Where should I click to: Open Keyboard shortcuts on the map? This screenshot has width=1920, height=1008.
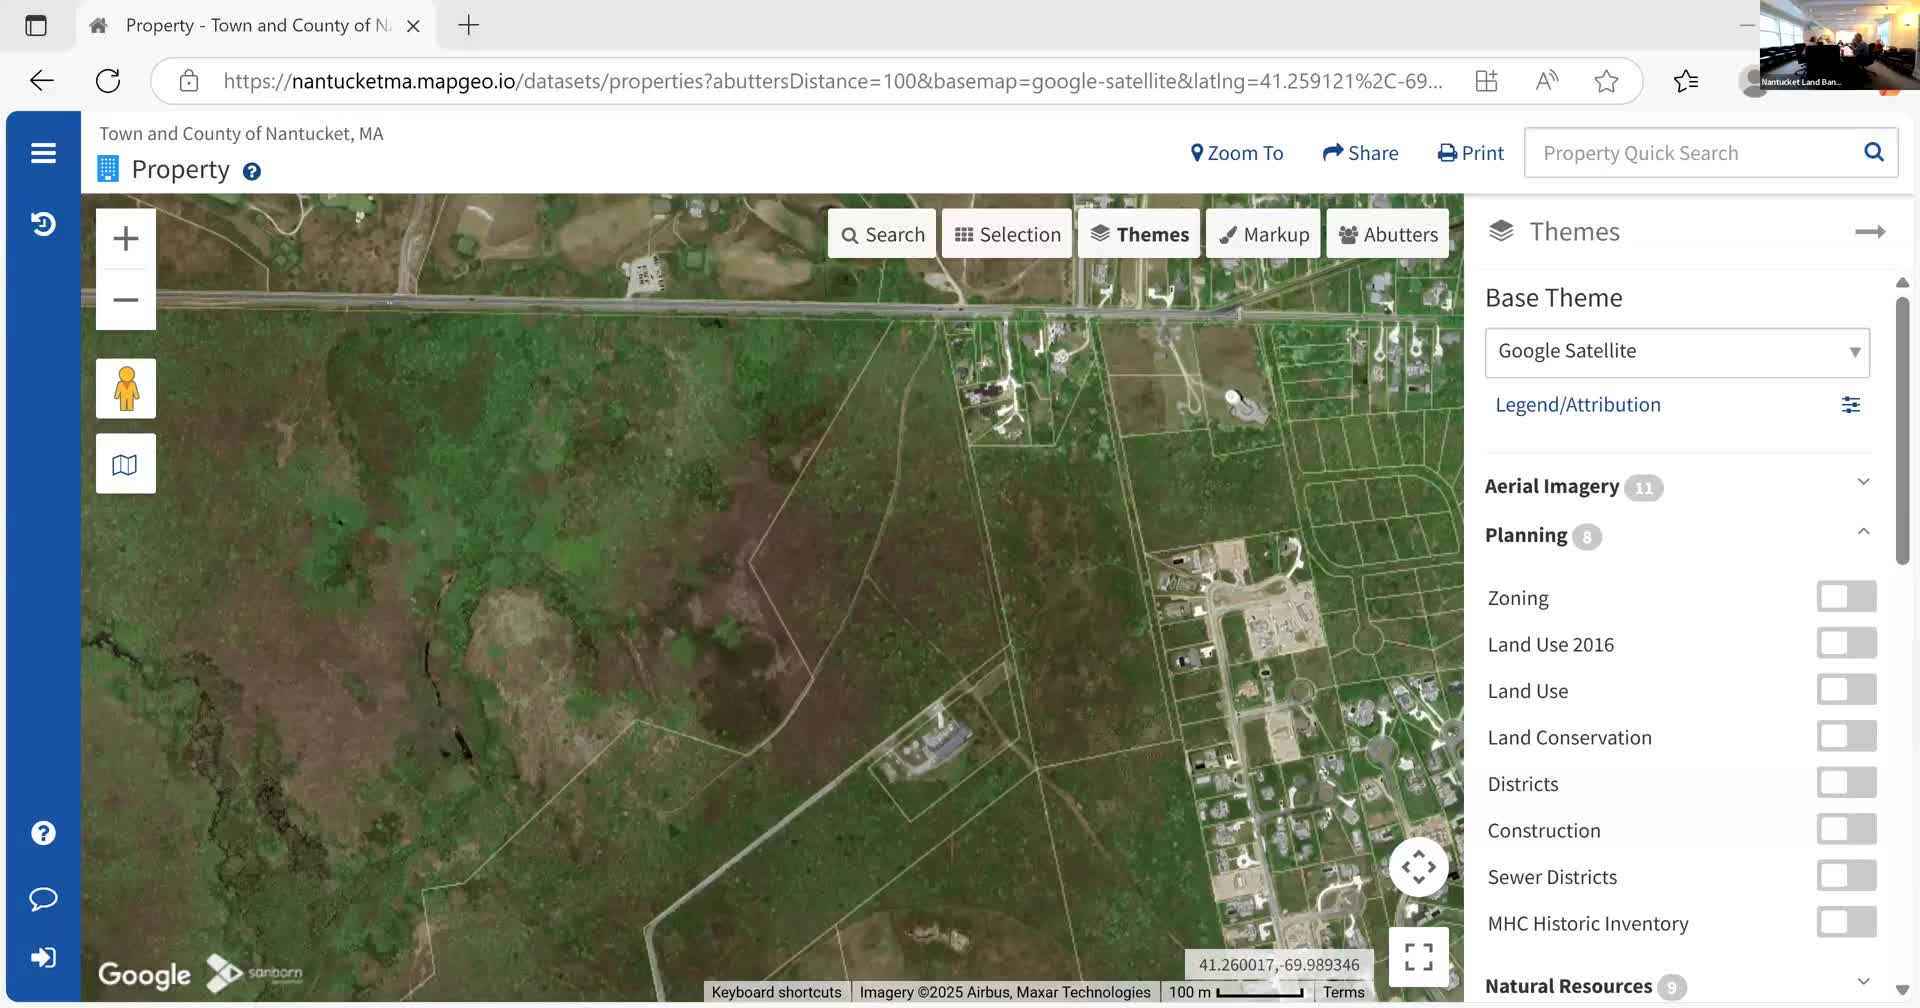[x=776, y=992]
